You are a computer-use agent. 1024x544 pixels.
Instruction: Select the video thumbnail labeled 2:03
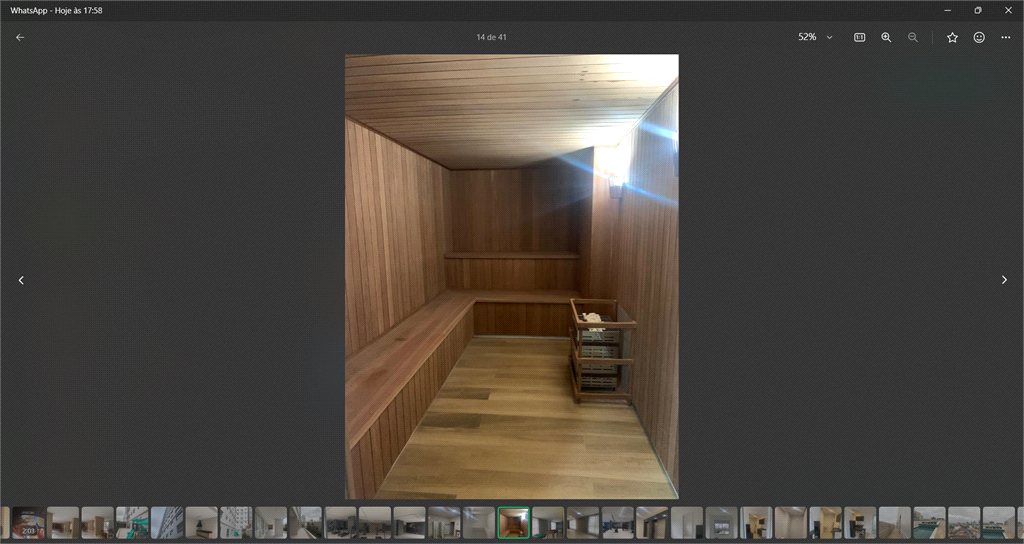click(x=29, y=522)
